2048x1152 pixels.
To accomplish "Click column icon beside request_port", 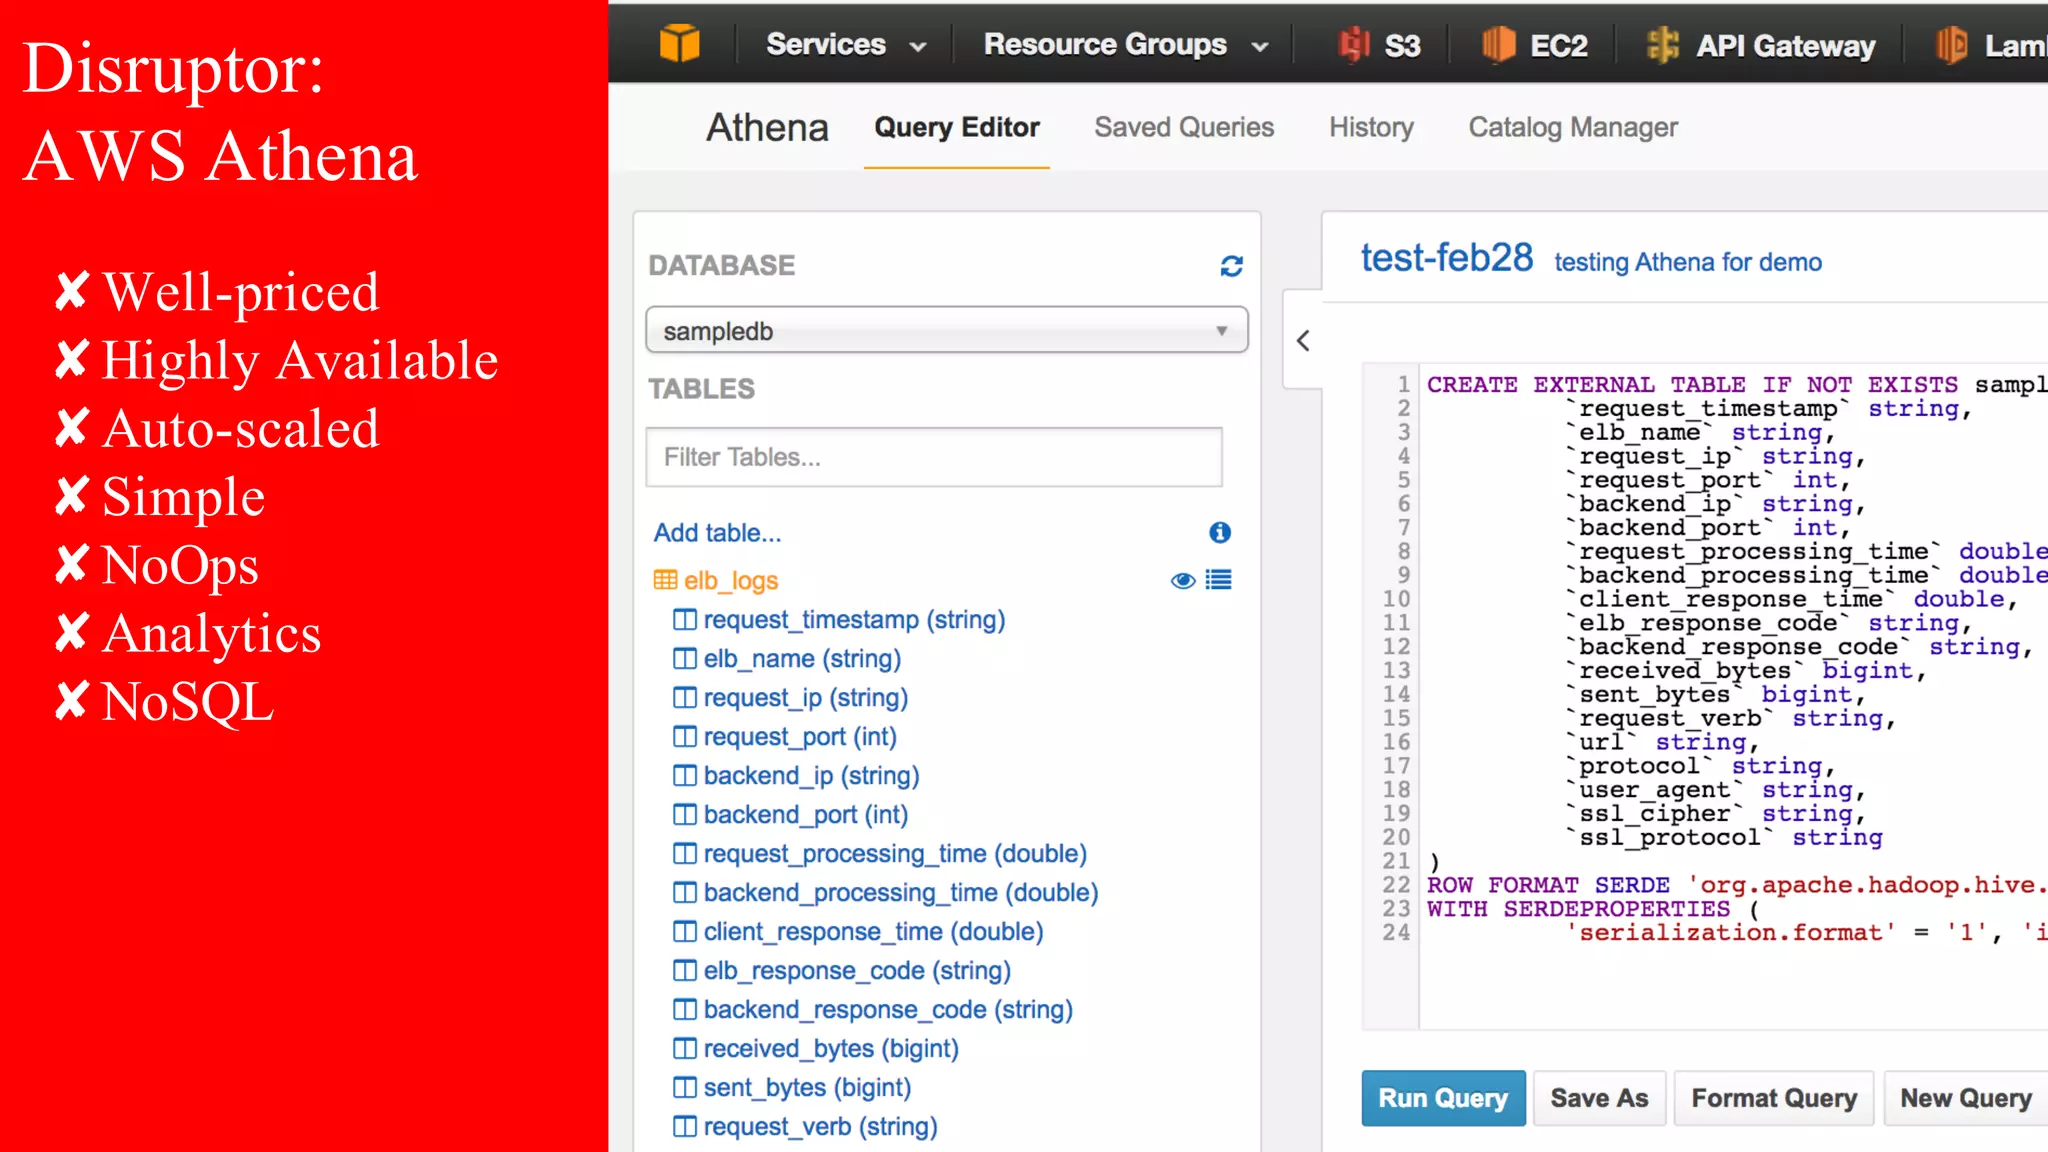I will (x=685, y=737).
